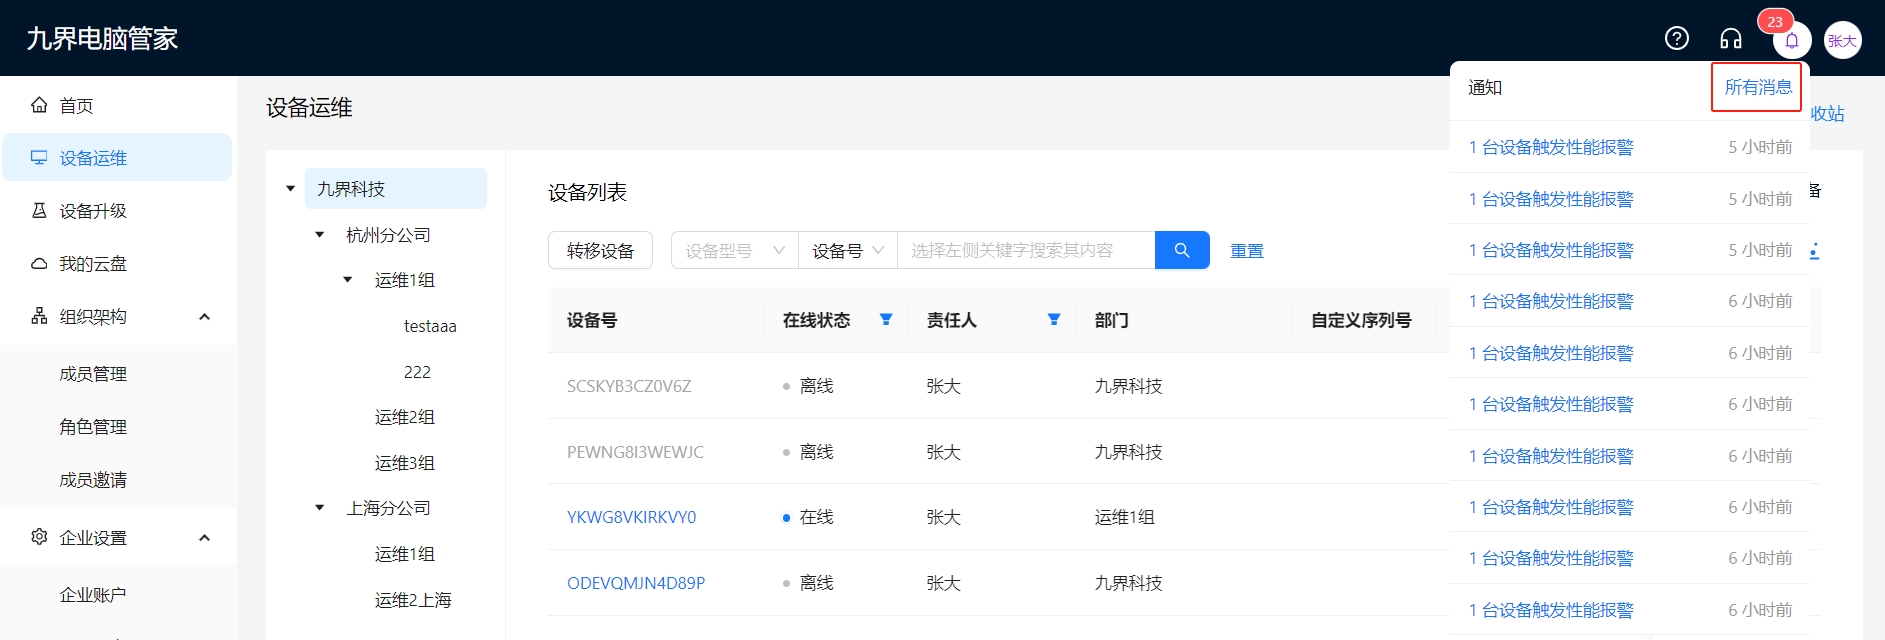
Task: Collapse 运维1组 under 杭州分公司
Action: [348, 280]
